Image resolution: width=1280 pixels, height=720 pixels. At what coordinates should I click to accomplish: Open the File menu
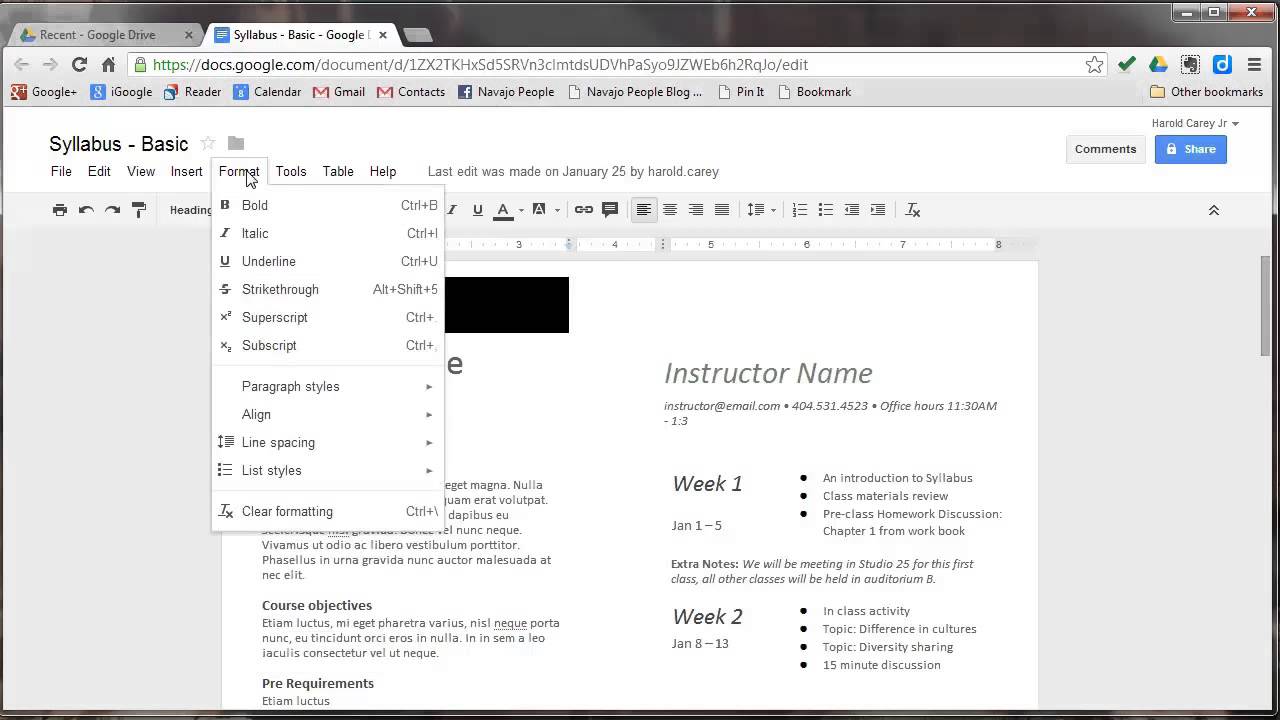tap(61, 171)
